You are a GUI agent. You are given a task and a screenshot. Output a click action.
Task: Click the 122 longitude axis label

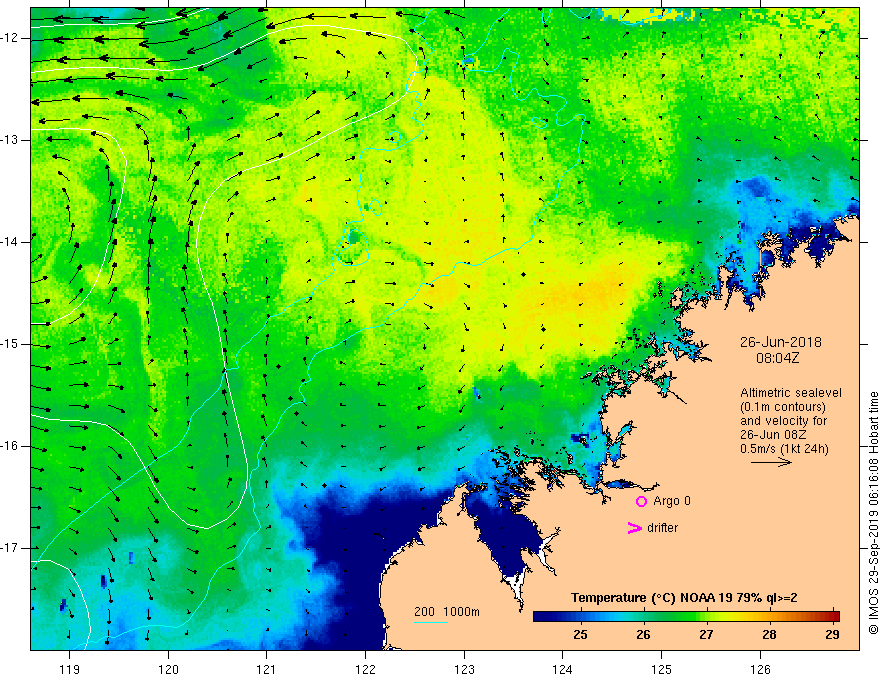[x=365, y=669]
